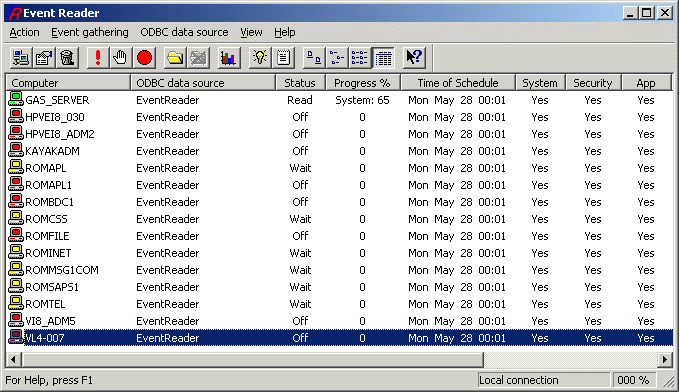Select the GAS_SERVER row name
Viewport: 679px width, 392px height.
coord(57,100)
